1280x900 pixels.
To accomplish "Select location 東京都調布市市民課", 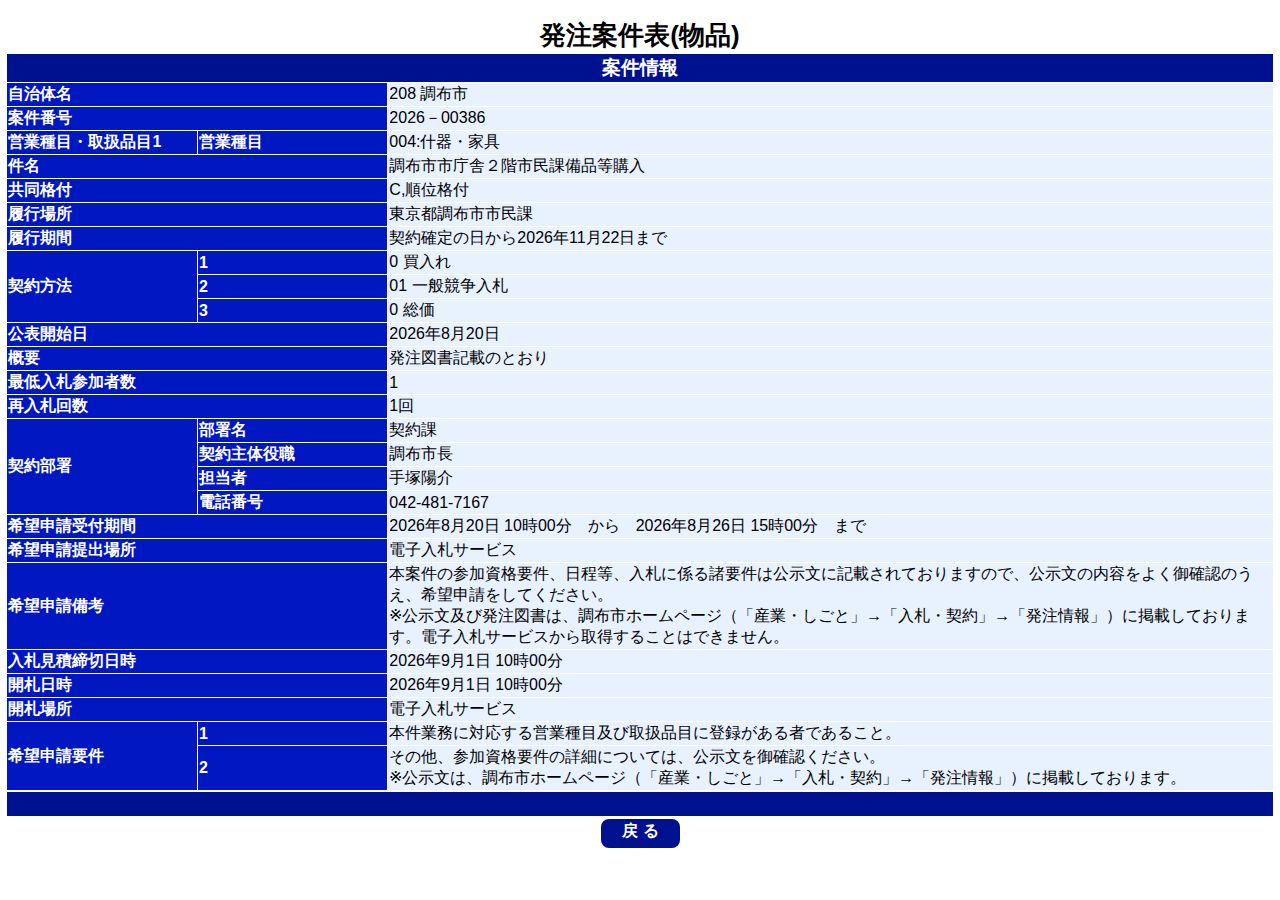I will (461, 214).
